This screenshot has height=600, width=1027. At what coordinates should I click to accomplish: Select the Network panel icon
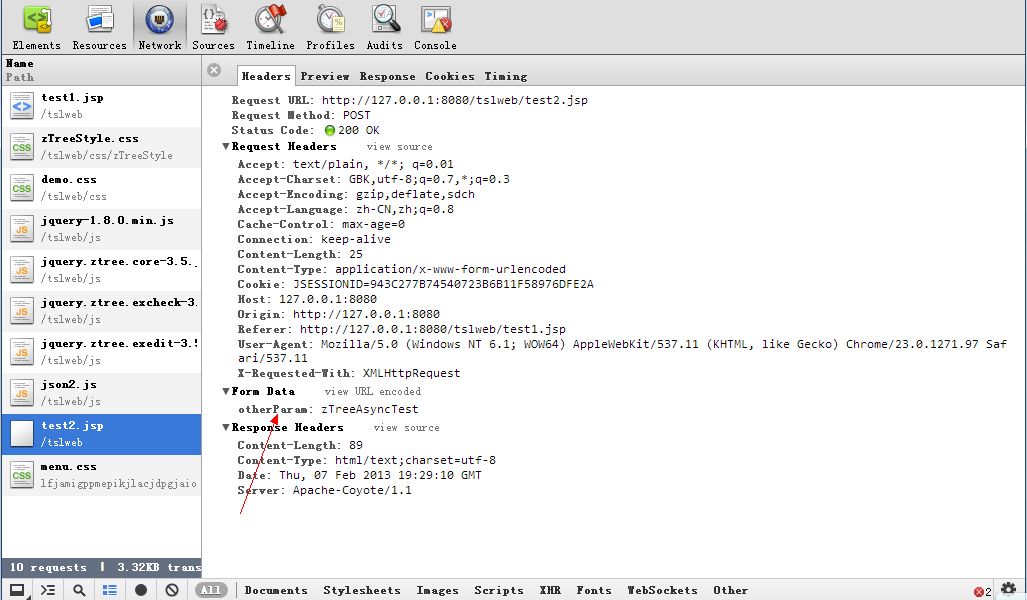point(159,20)
